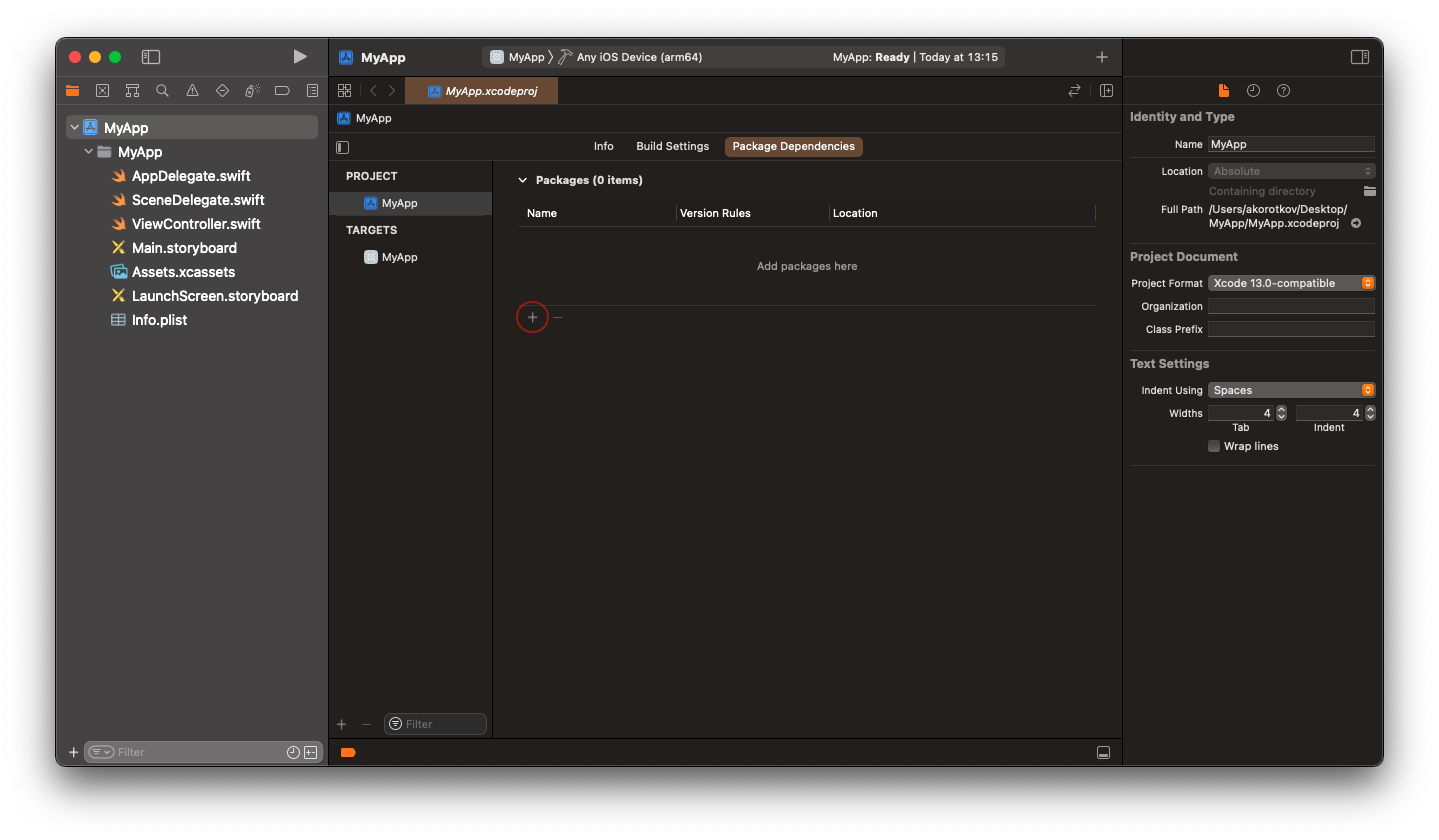Open the Indent Using dropdown

pyautogui.click(x=1292, y=390)
